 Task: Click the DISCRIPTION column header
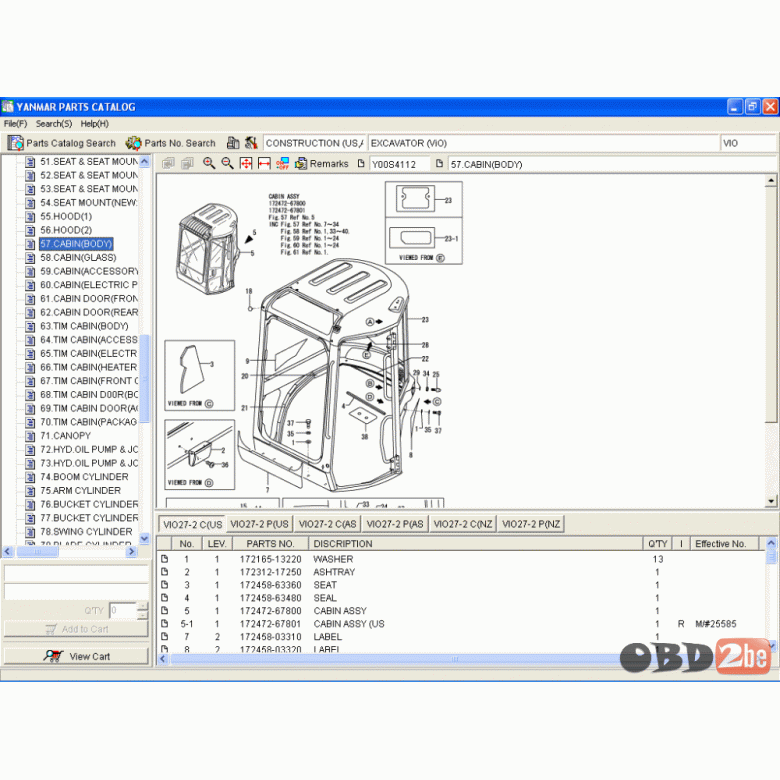pos(476,544)
